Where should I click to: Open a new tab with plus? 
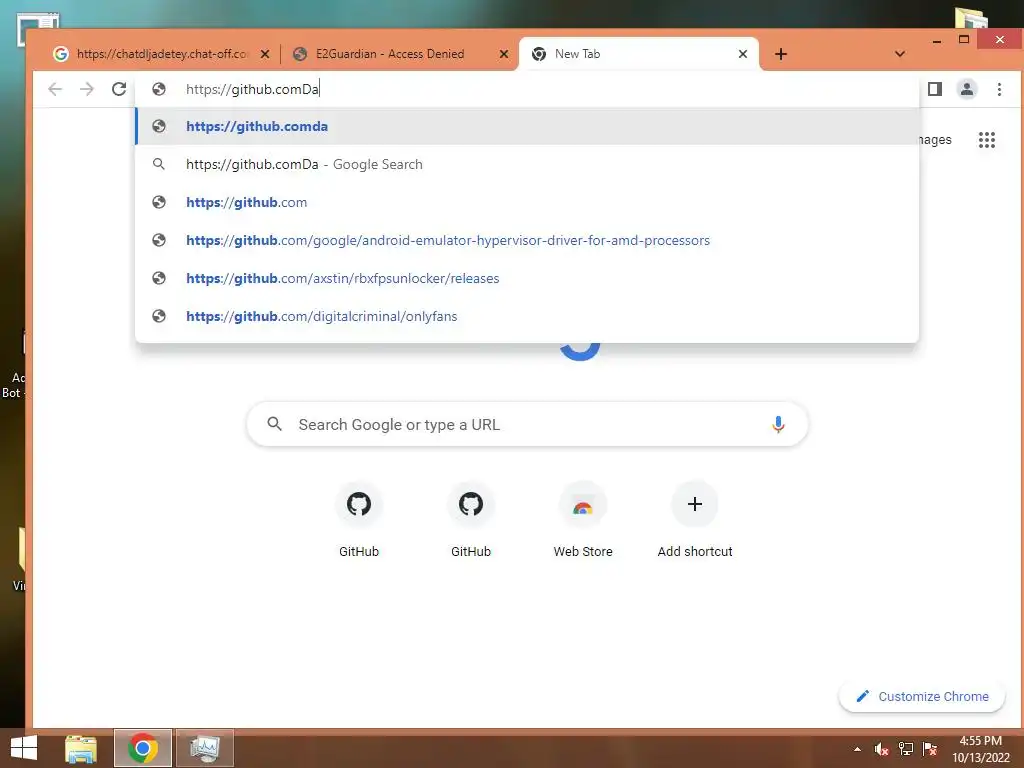(780, 54)
